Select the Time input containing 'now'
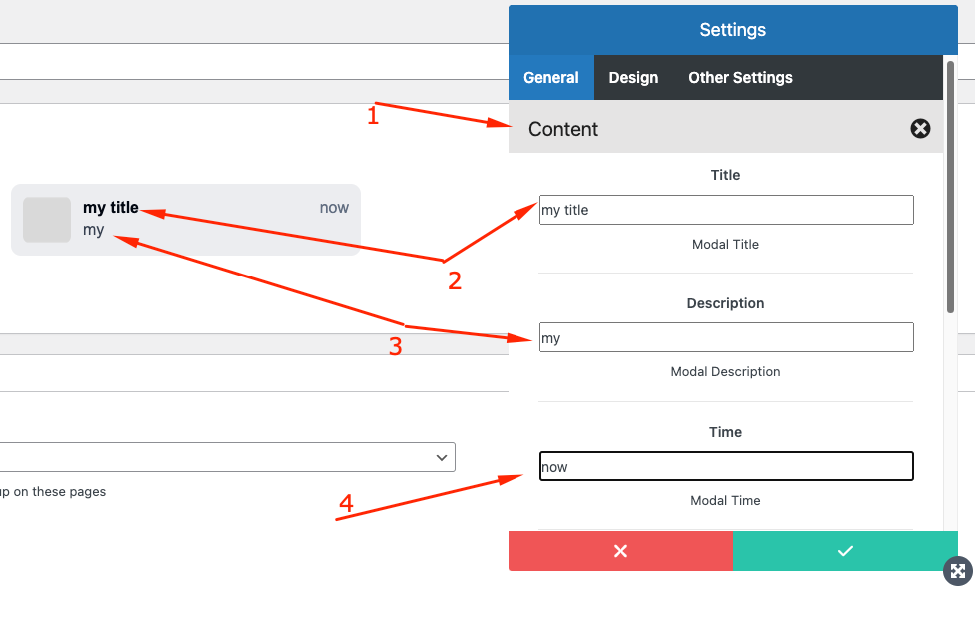 pos(726,467)
